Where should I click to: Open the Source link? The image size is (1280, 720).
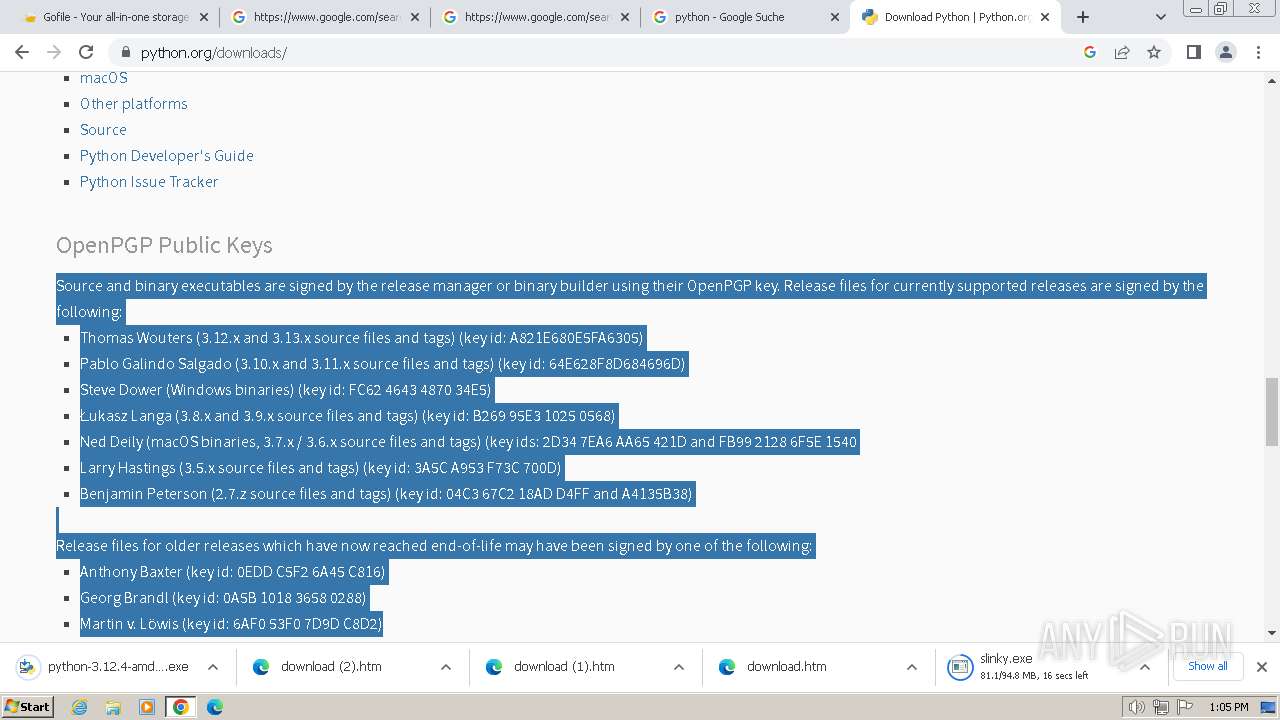point(103,129)
